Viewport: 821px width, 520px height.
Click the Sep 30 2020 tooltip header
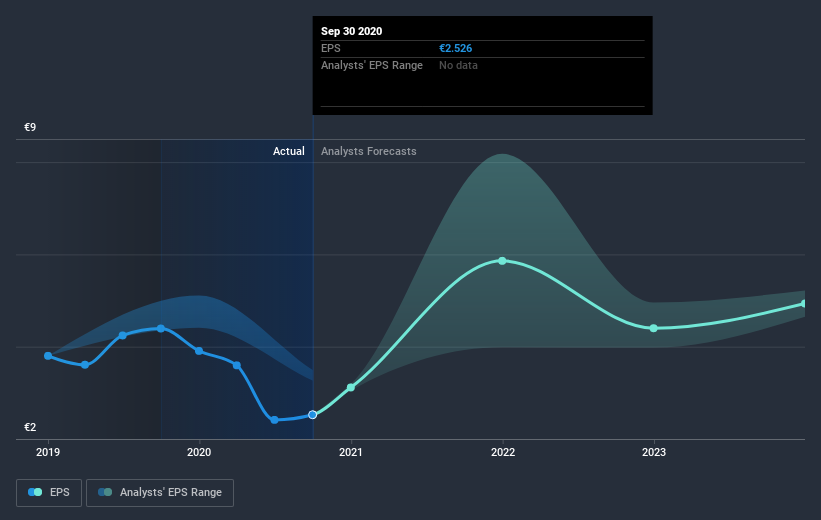(351, 31)
